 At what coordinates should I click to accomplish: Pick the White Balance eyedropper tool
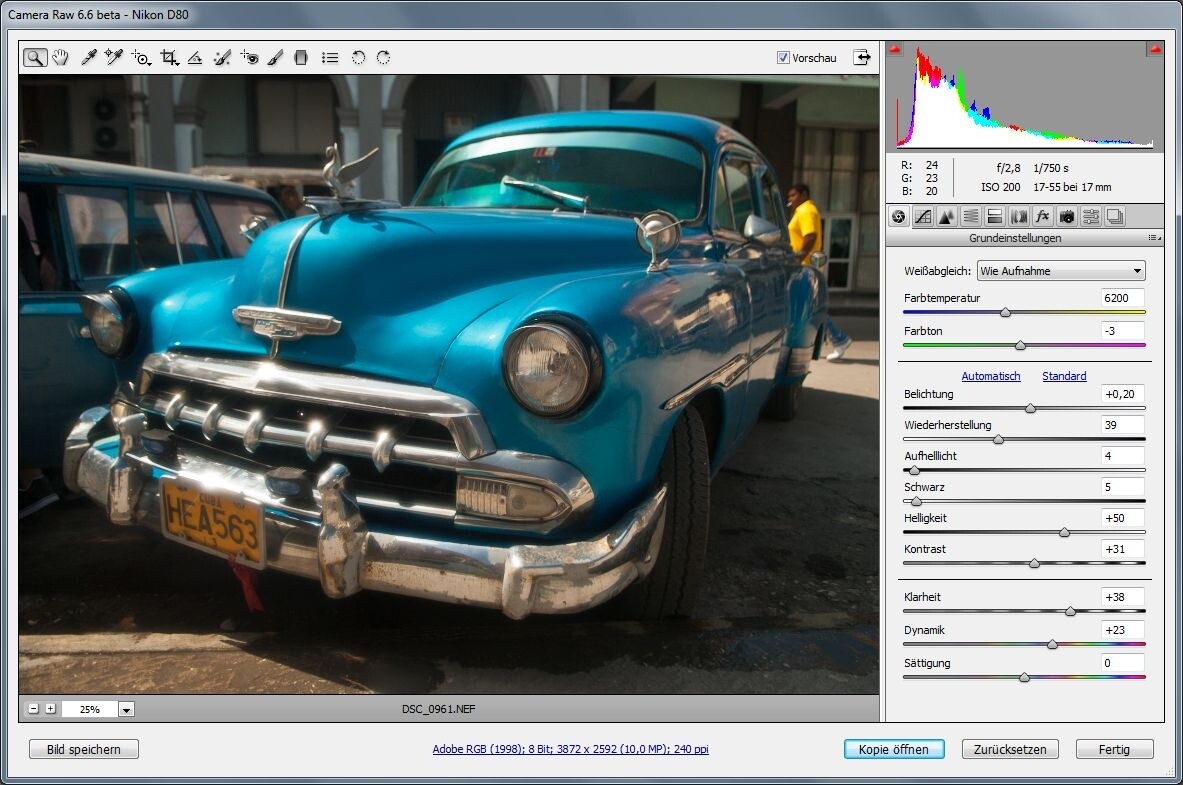pyautogui.click(x=88, y=57)
